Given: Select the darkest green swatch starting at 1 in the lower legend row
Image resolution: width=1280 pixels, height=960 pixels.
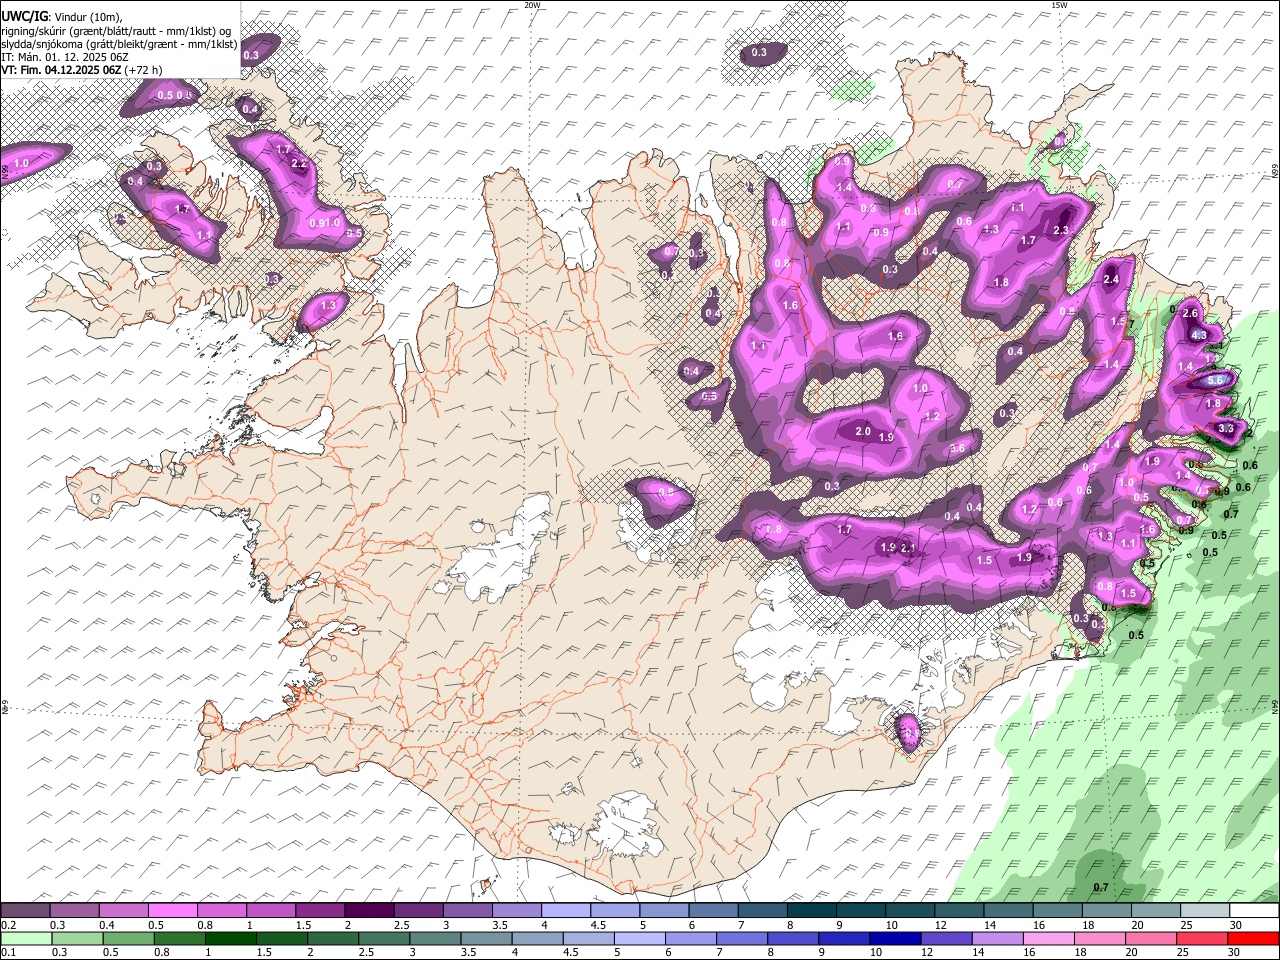Looking at the screenshot, I should click(230, 938).
